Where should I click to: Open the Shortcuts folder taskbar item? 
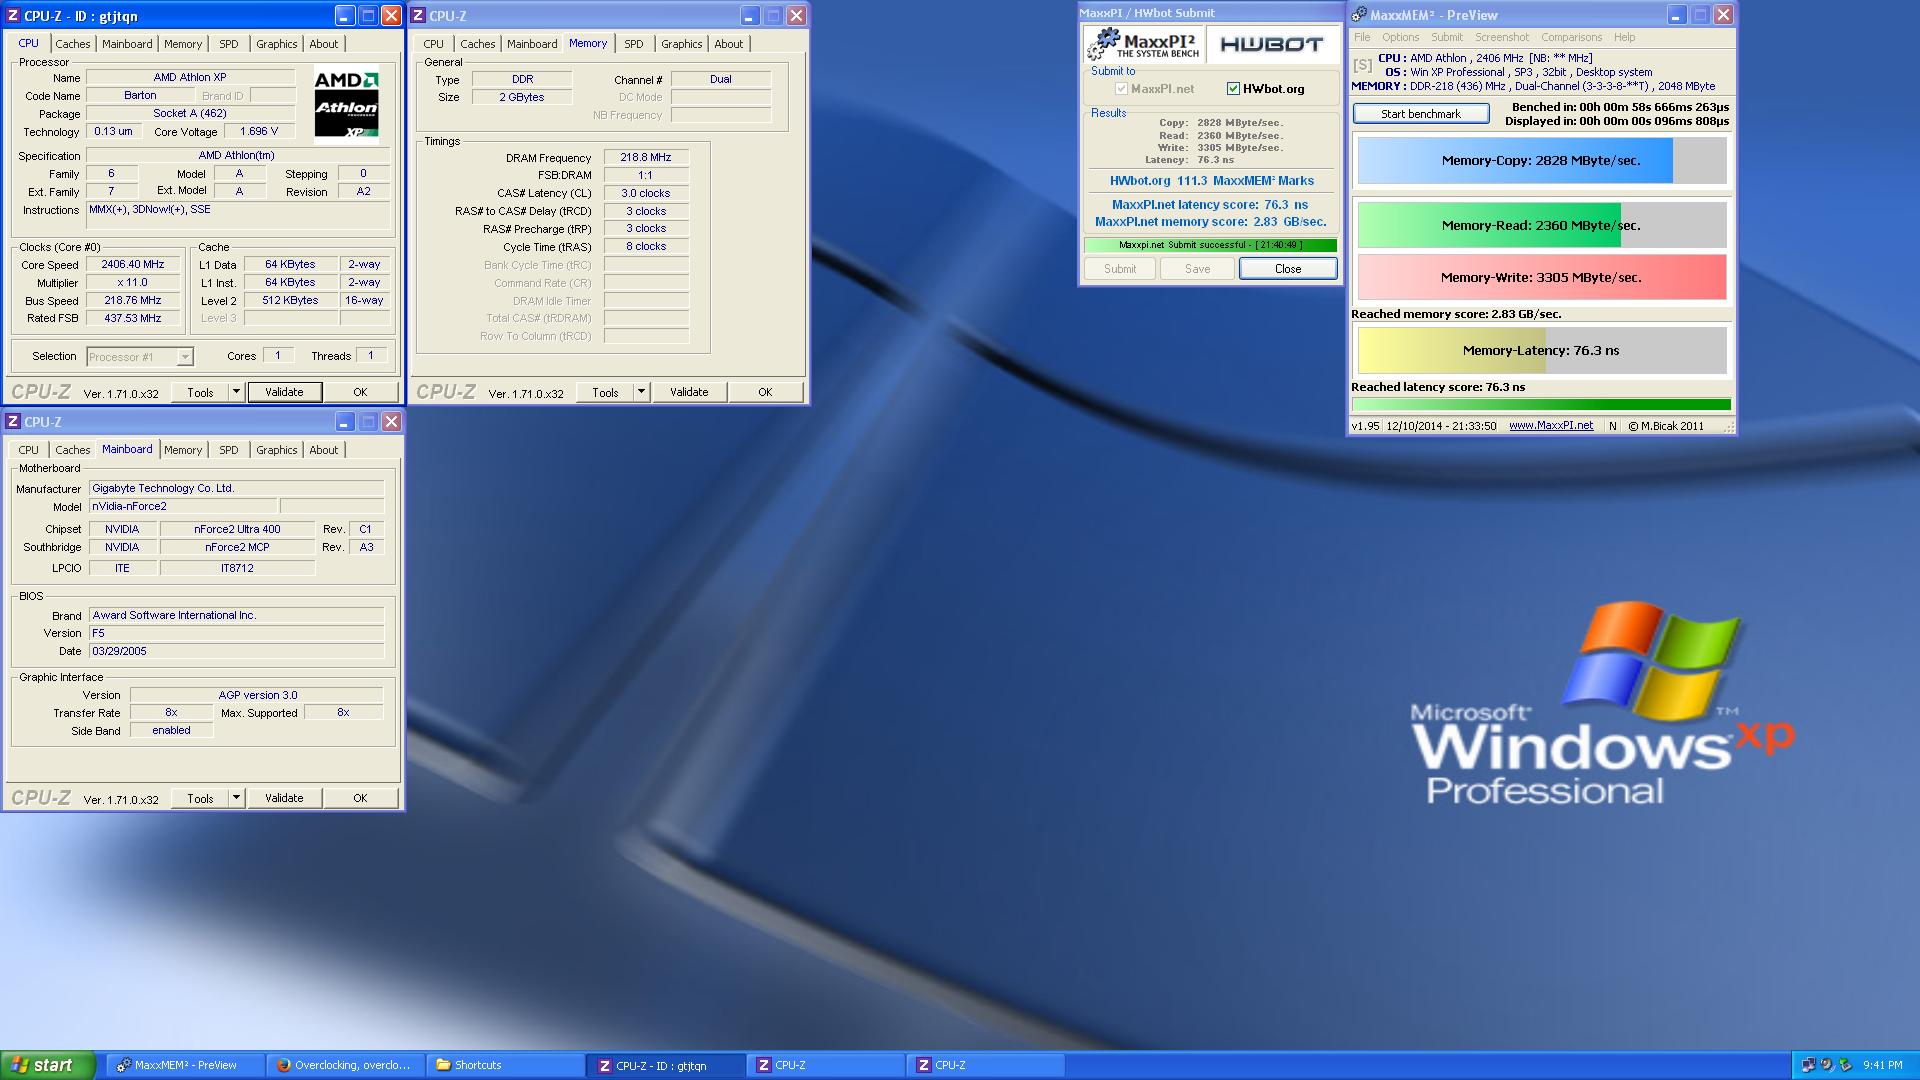coord(505,1065)
